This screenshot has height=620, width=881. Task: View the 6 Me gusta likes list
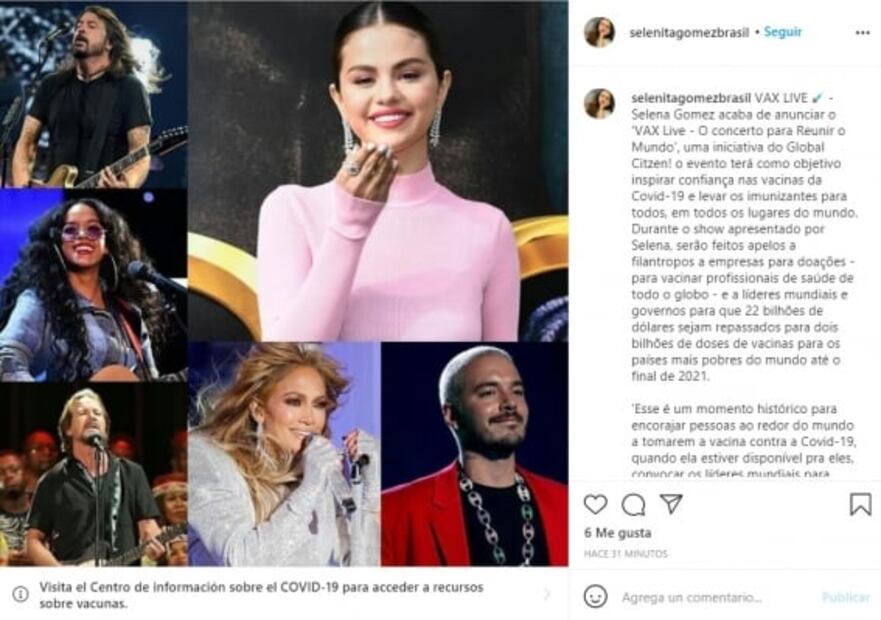[617, 533]
